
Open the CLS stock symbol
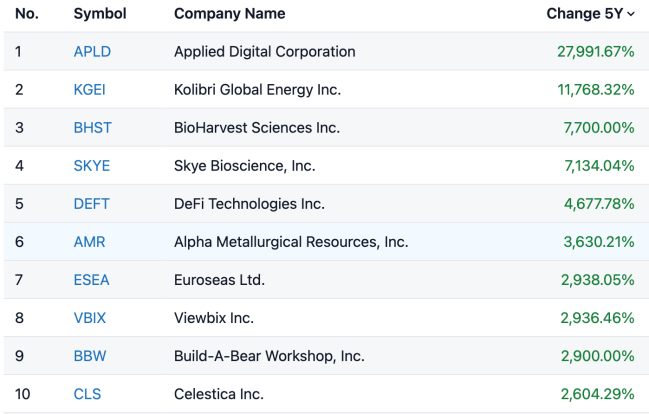pos(87,394)
